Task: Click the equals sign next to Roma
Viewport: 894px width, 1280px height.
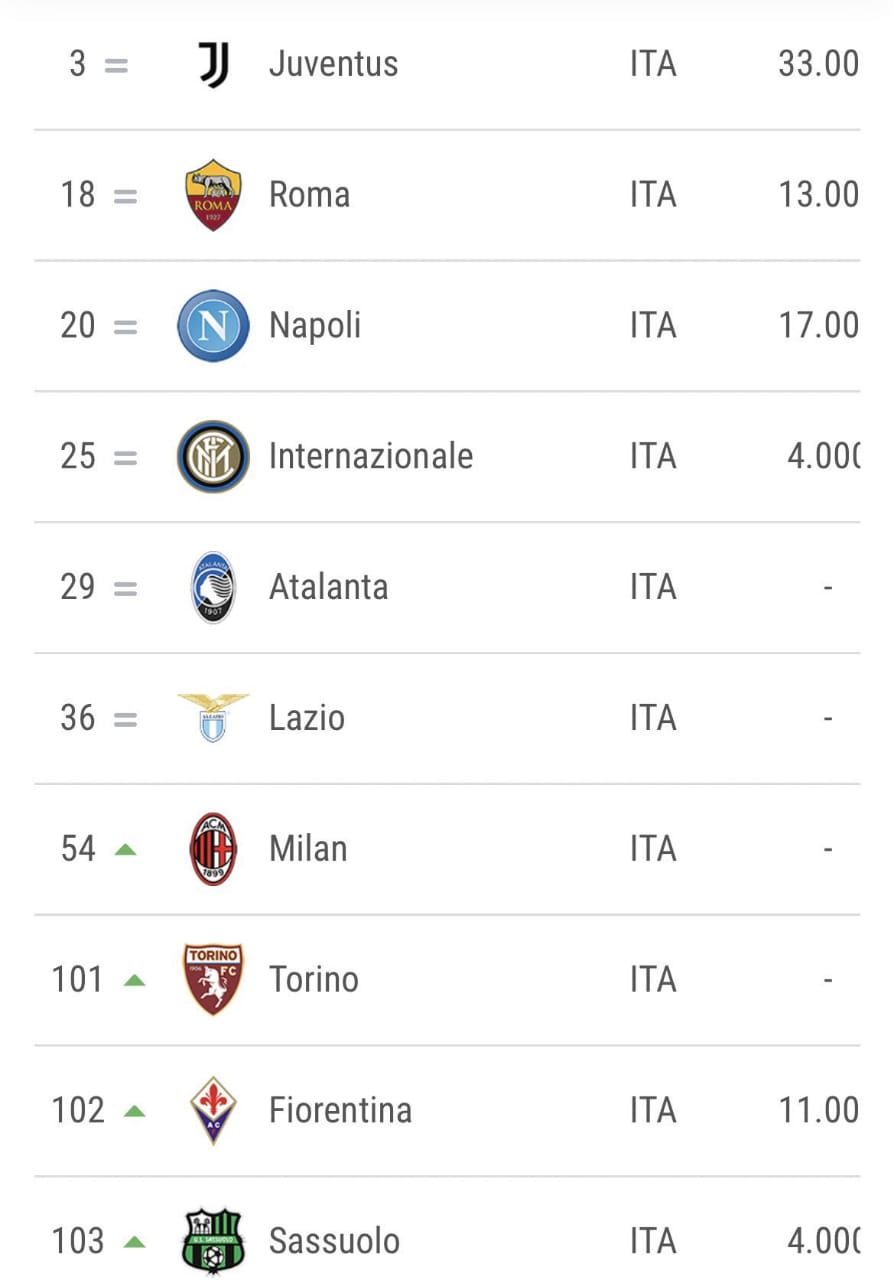Action: pos(125,195)
